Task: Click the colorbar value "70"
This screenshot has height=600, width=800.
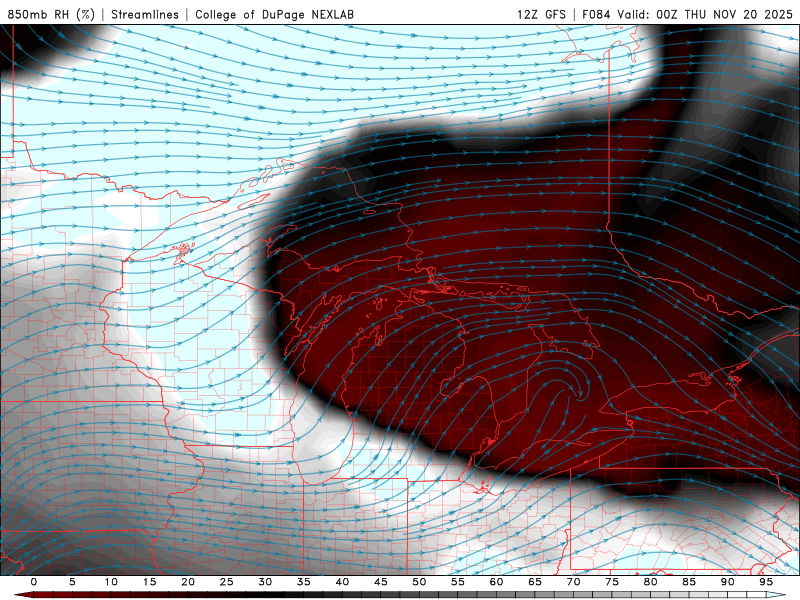Action: point(573,582)
